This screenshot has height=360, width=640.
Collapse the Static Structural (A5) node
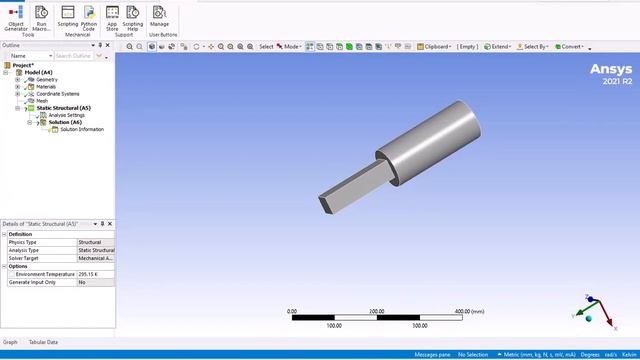click(18, 108)
